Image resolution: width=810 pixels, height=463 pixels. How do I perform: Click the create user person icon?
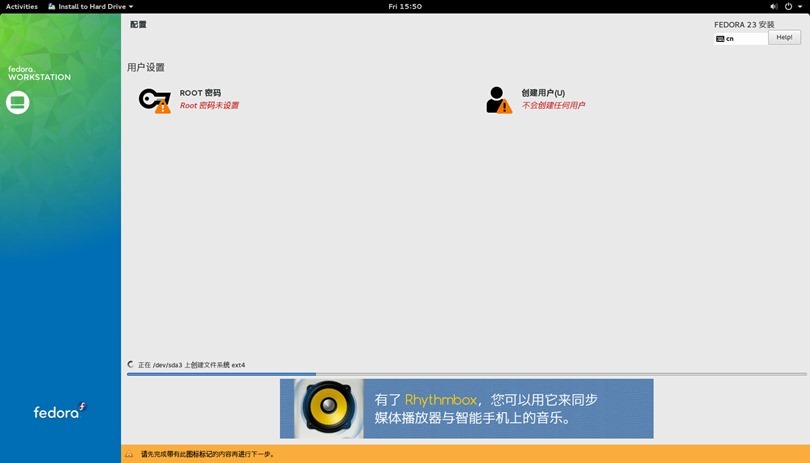497,100
